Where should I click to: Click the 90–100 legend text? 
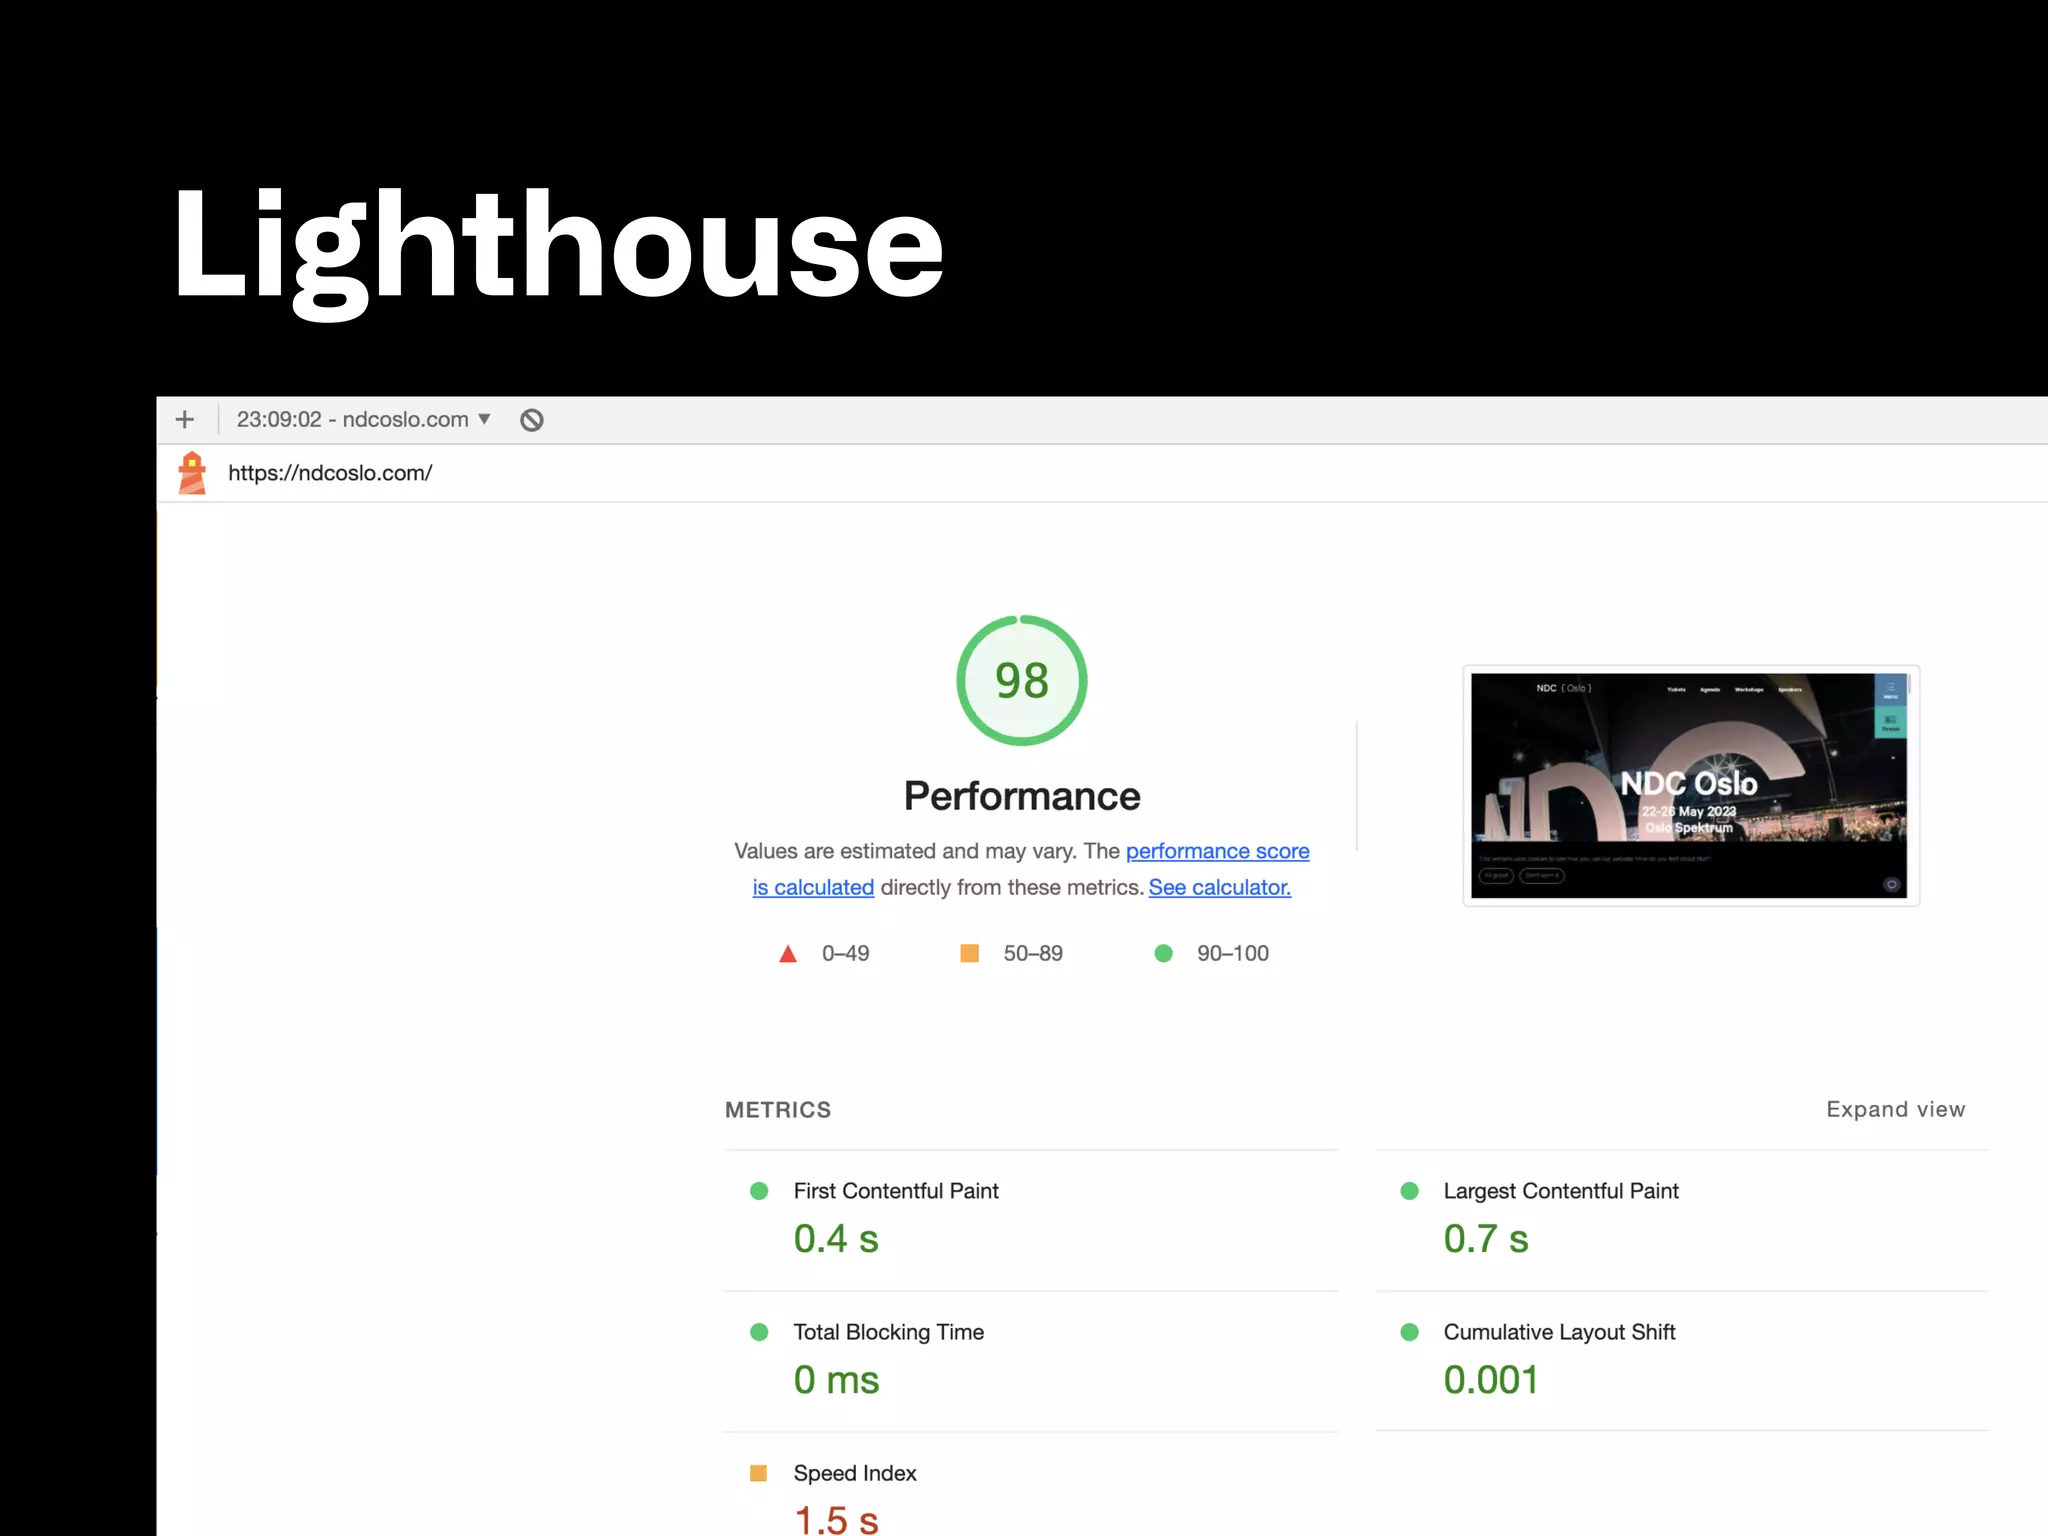pos(1233,954)
